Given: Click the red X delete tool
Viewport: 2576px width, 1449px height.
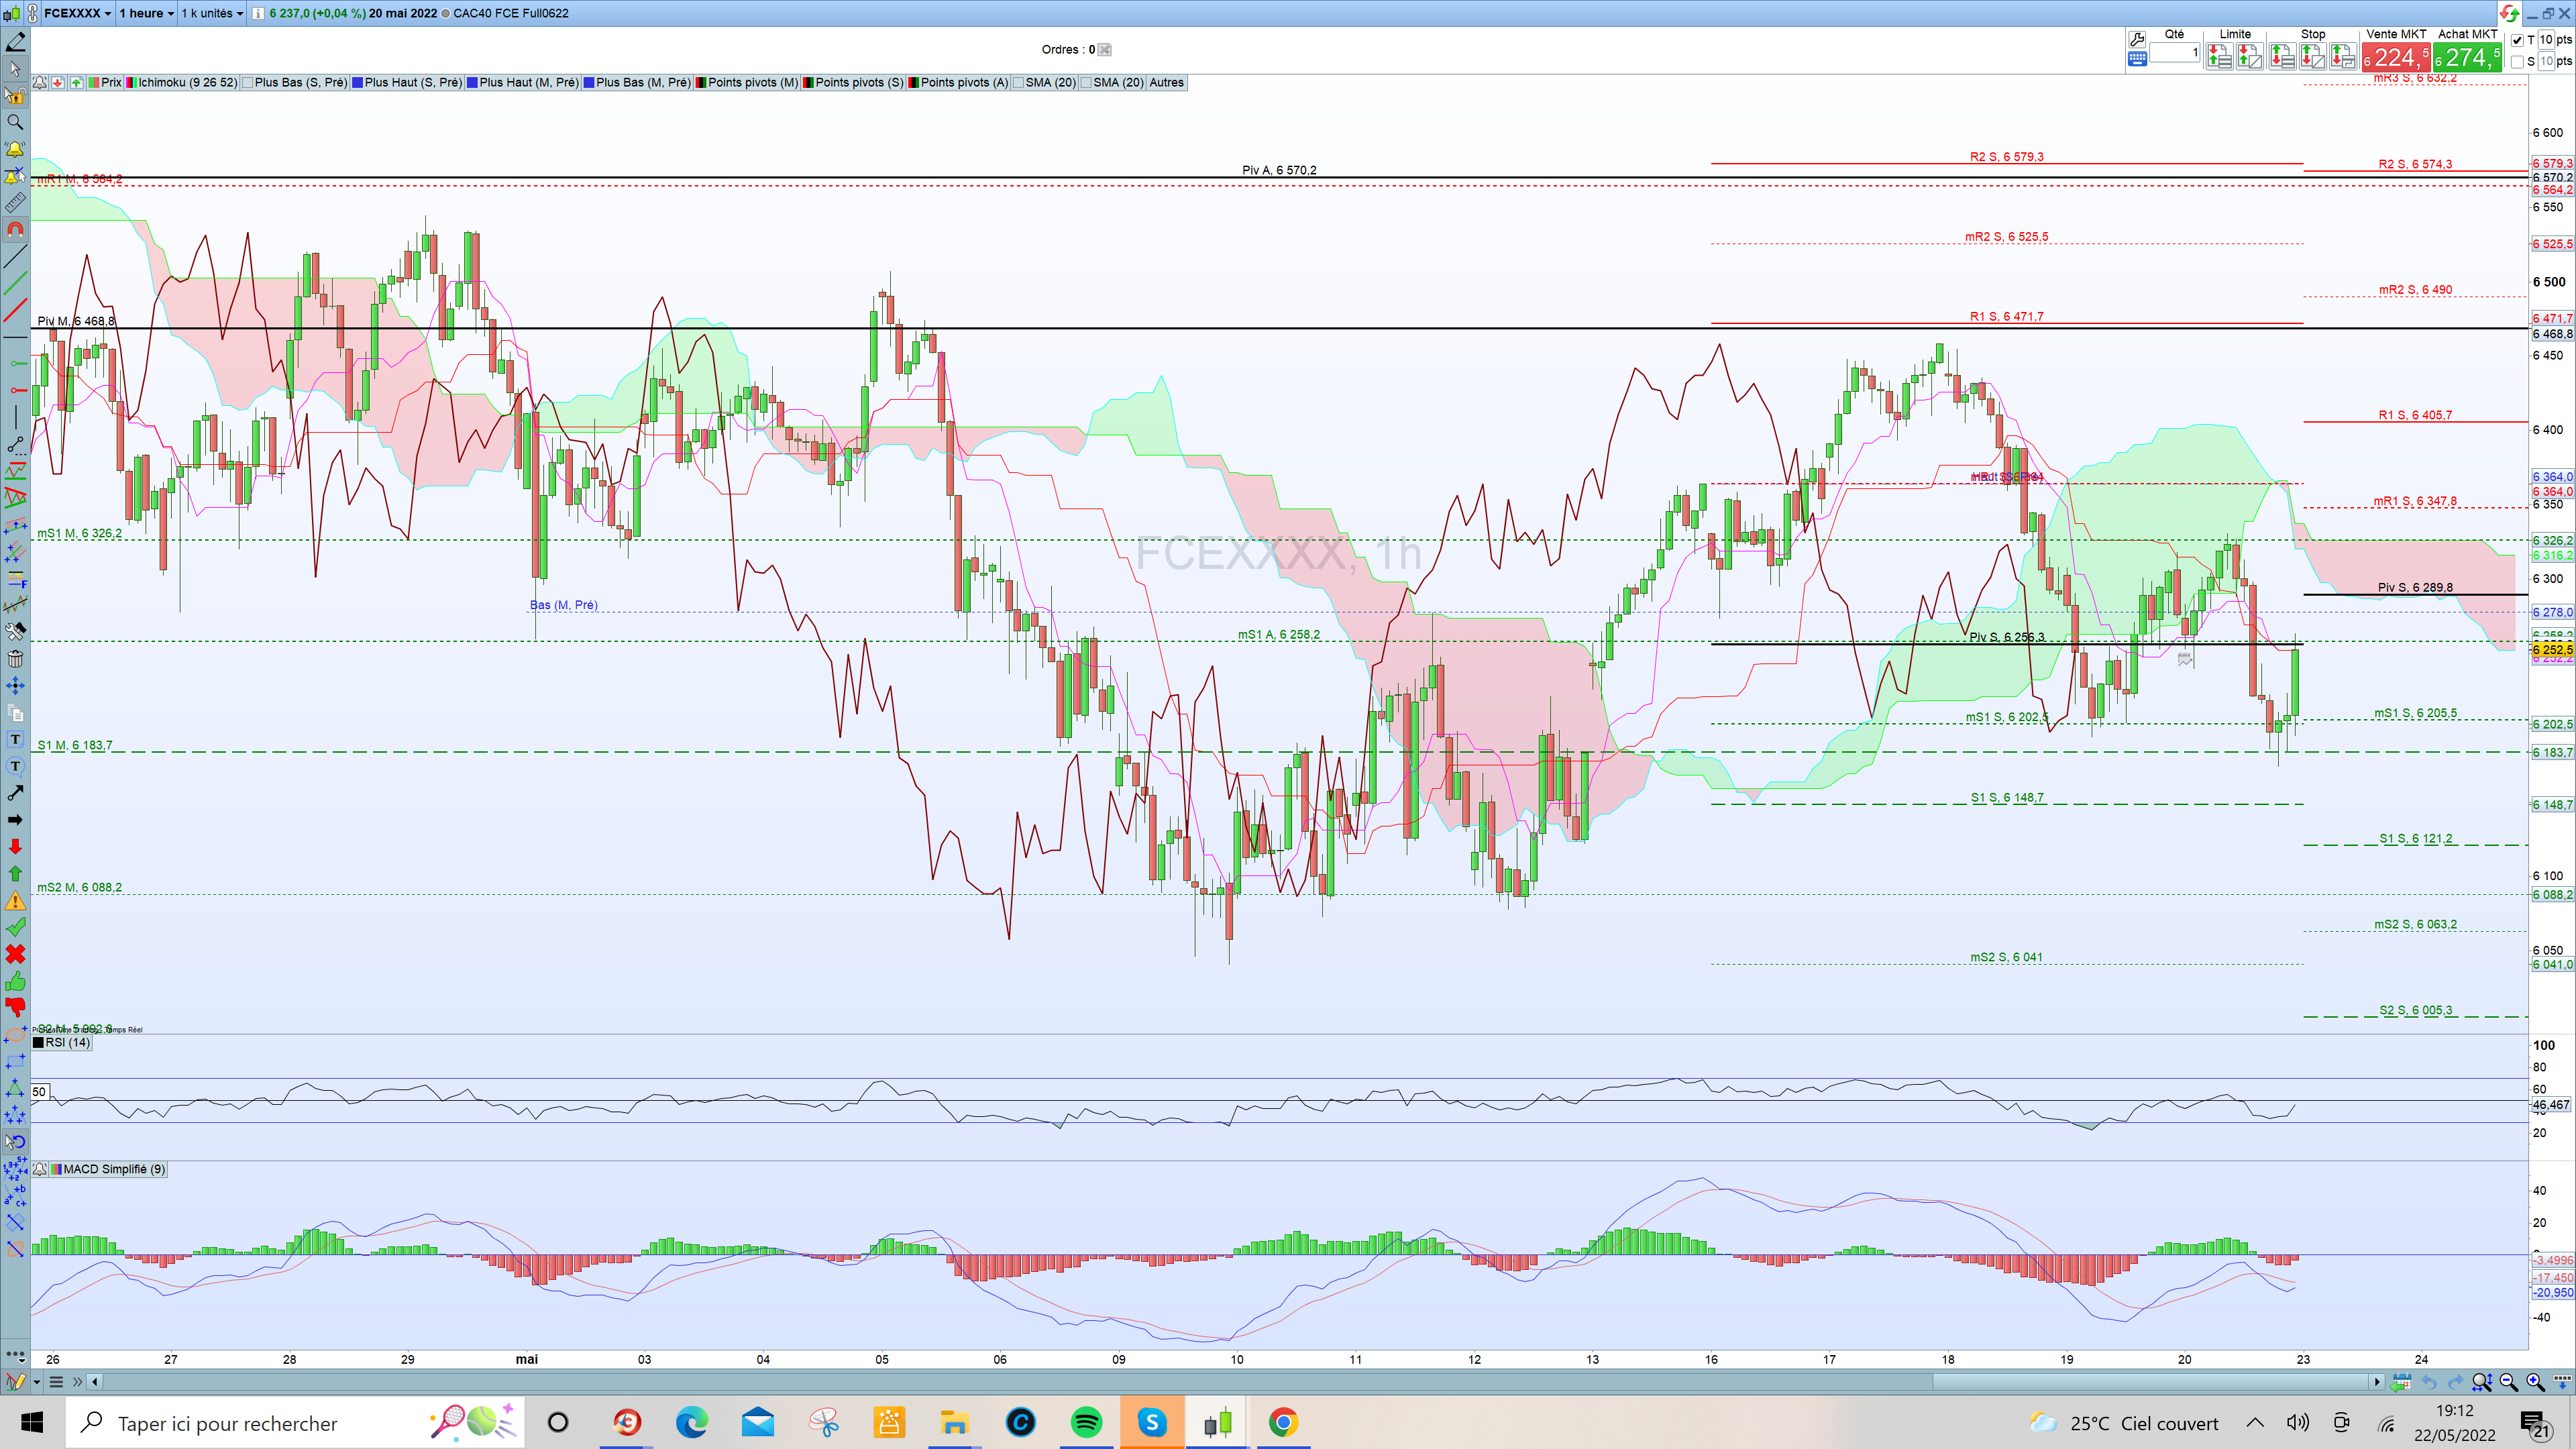Looking at the screenshot, I should point(15,953).
